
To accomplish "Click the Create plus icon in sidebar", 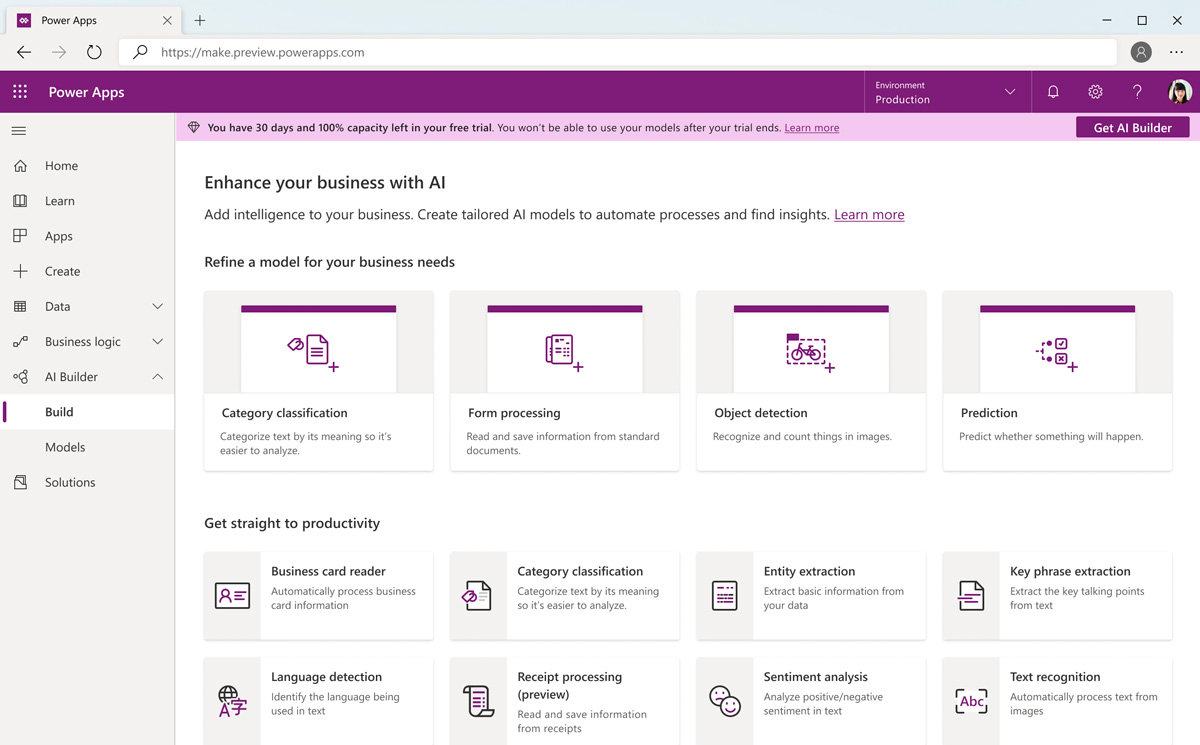I will point(20,271).
